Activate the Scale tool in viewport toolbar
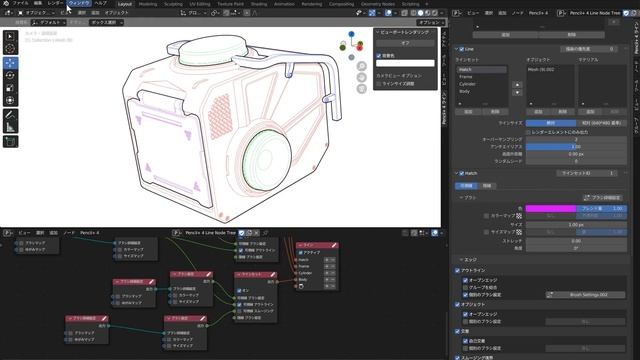The image size is (640, 360). coord(10,88)
